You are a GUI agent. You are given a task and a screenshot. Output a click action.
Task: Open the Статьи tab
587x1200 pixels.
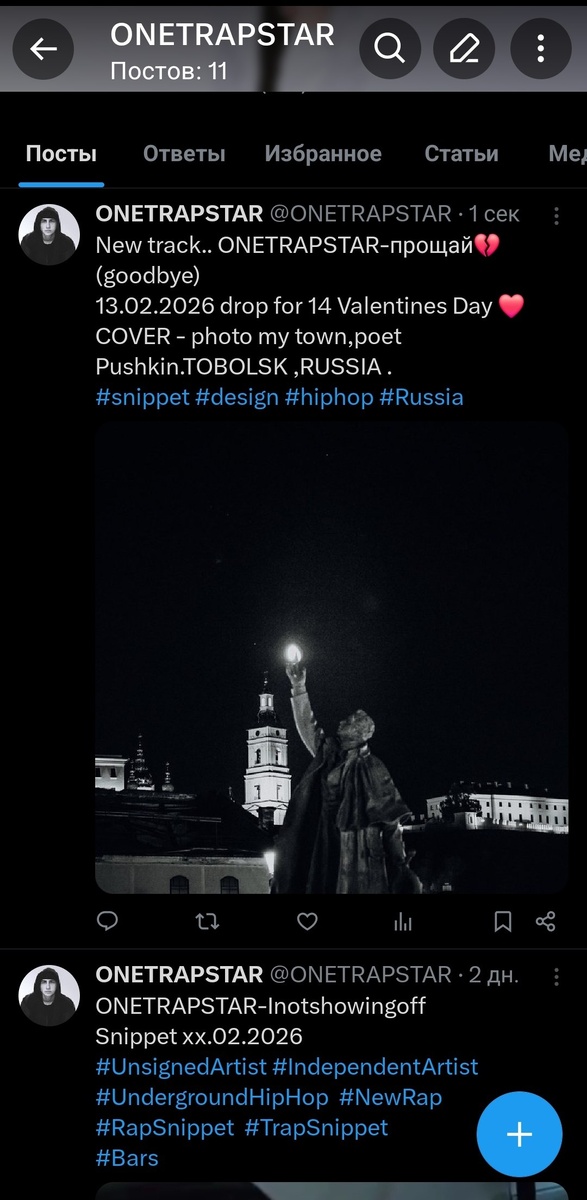461,154
